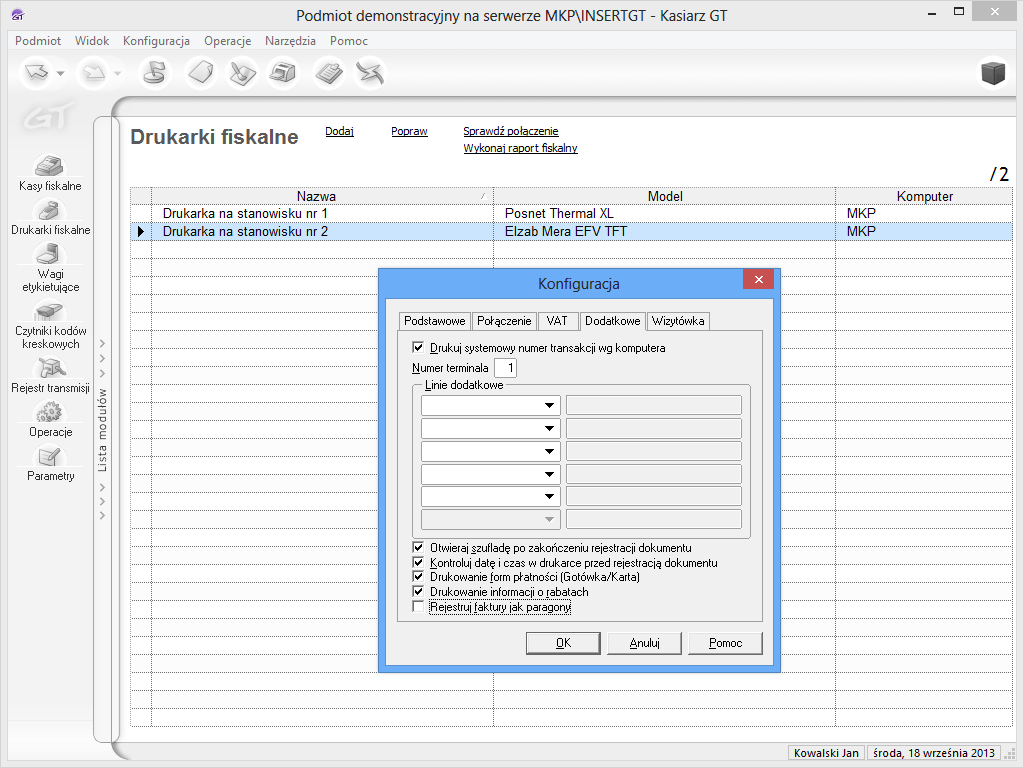Open the third Linie dodatkowe dropdown

pyautogui.click(x=549, y=451)
